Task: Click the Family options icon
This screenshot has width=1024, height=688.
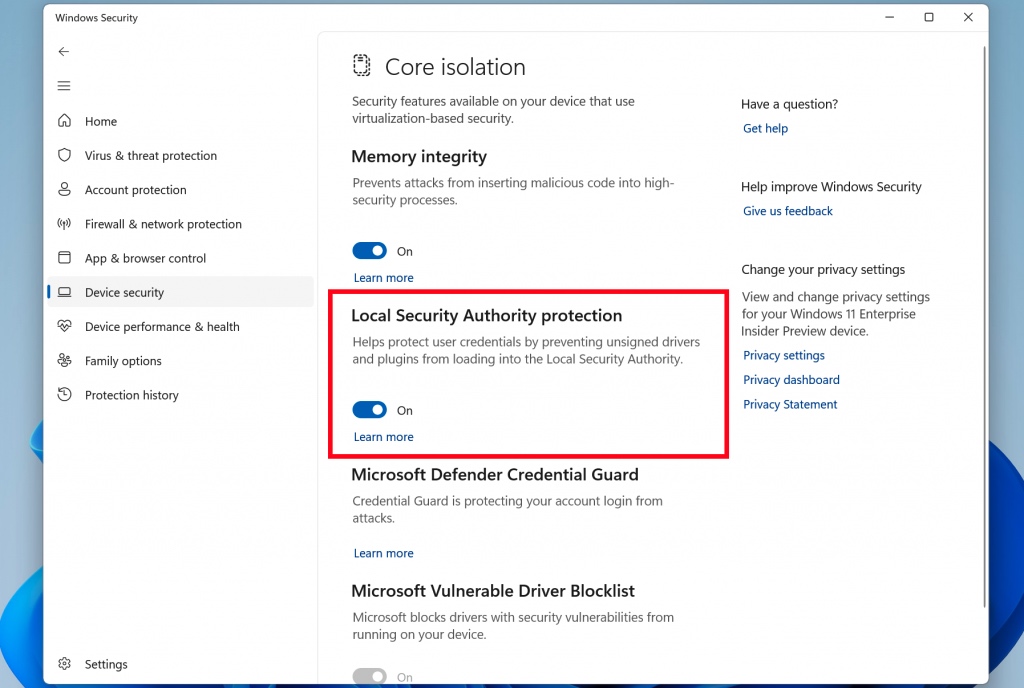Action: click(x=62, y=360)
